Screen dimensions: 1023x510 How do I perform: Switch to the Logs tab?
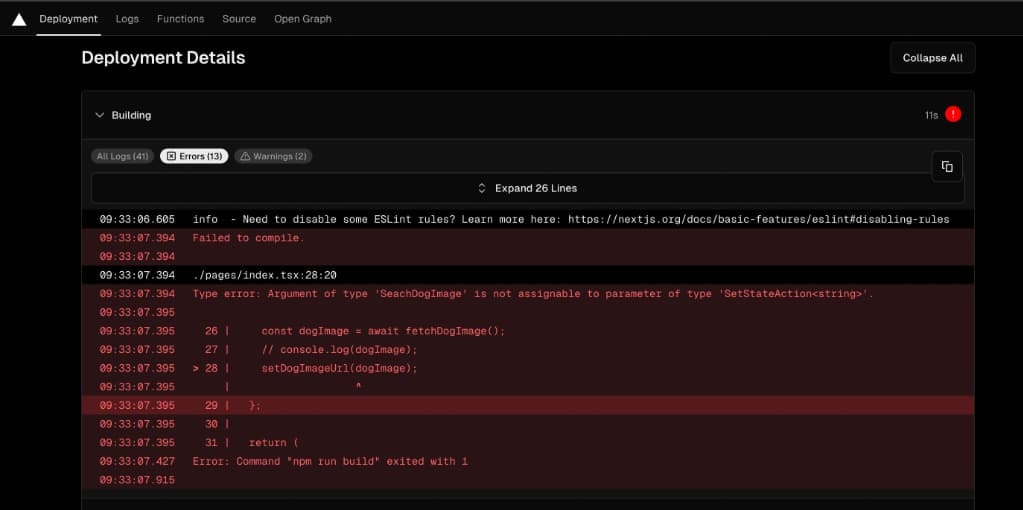pos(127,19)
